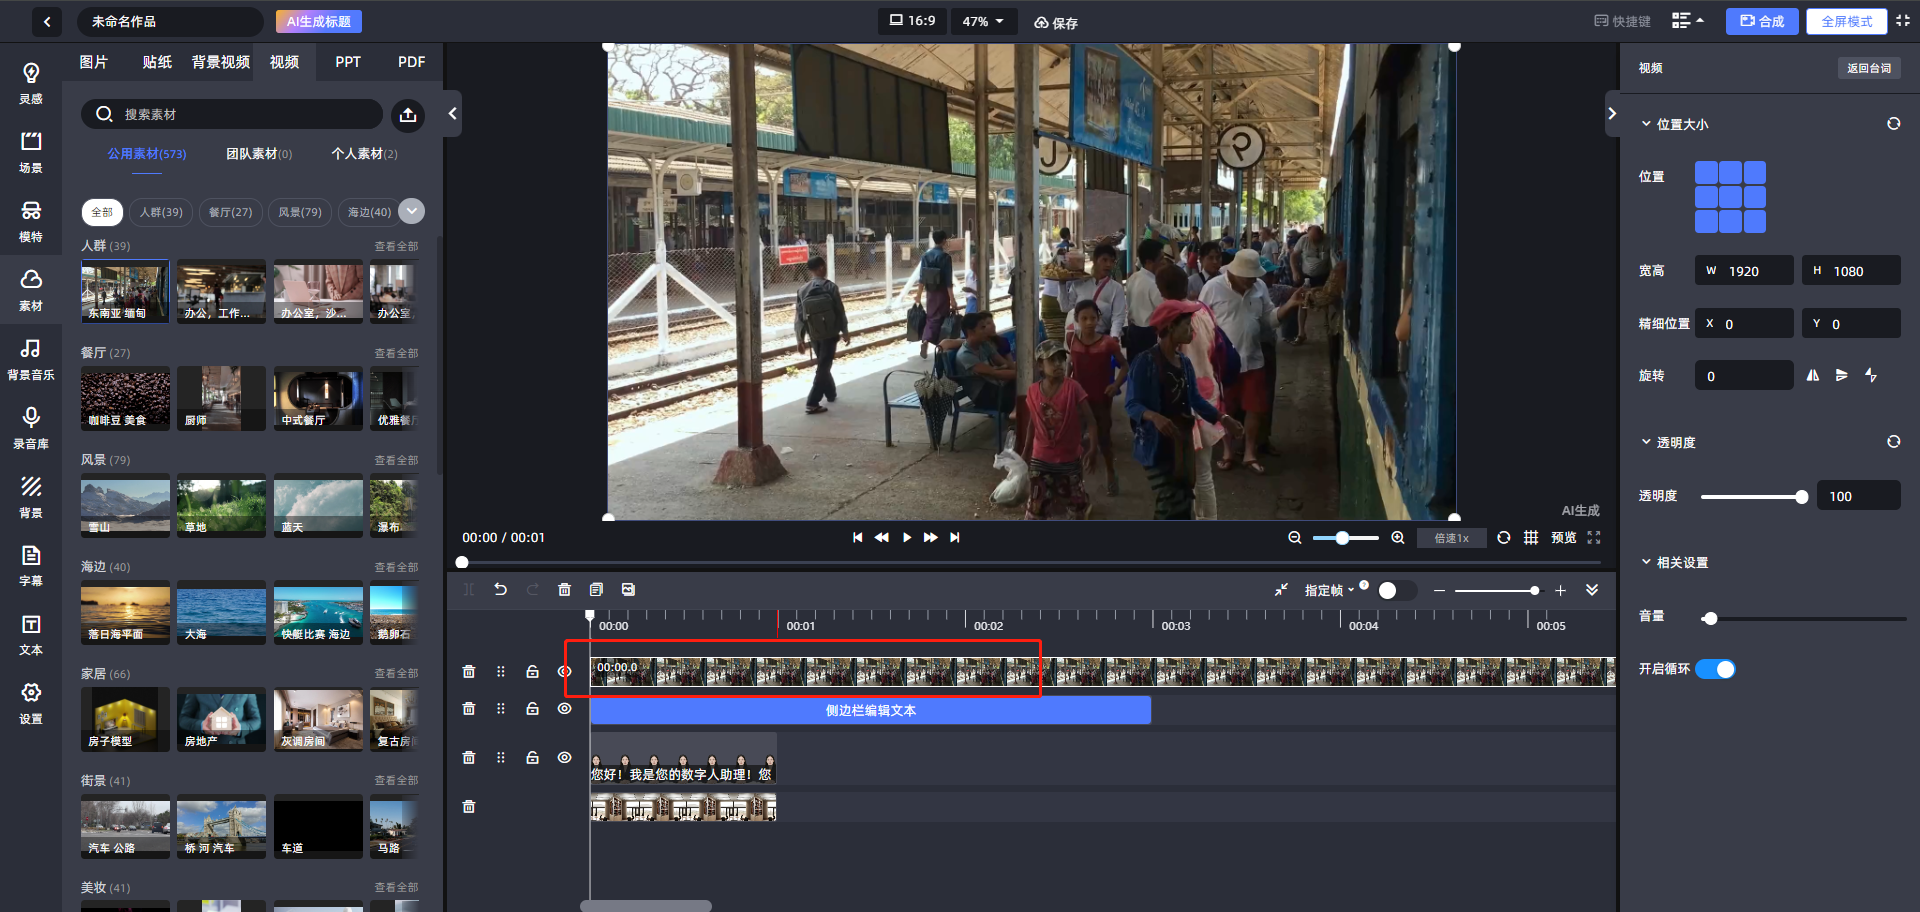
Task: Delete selected clip with toolbar trash icon
Action: point(564,590)
